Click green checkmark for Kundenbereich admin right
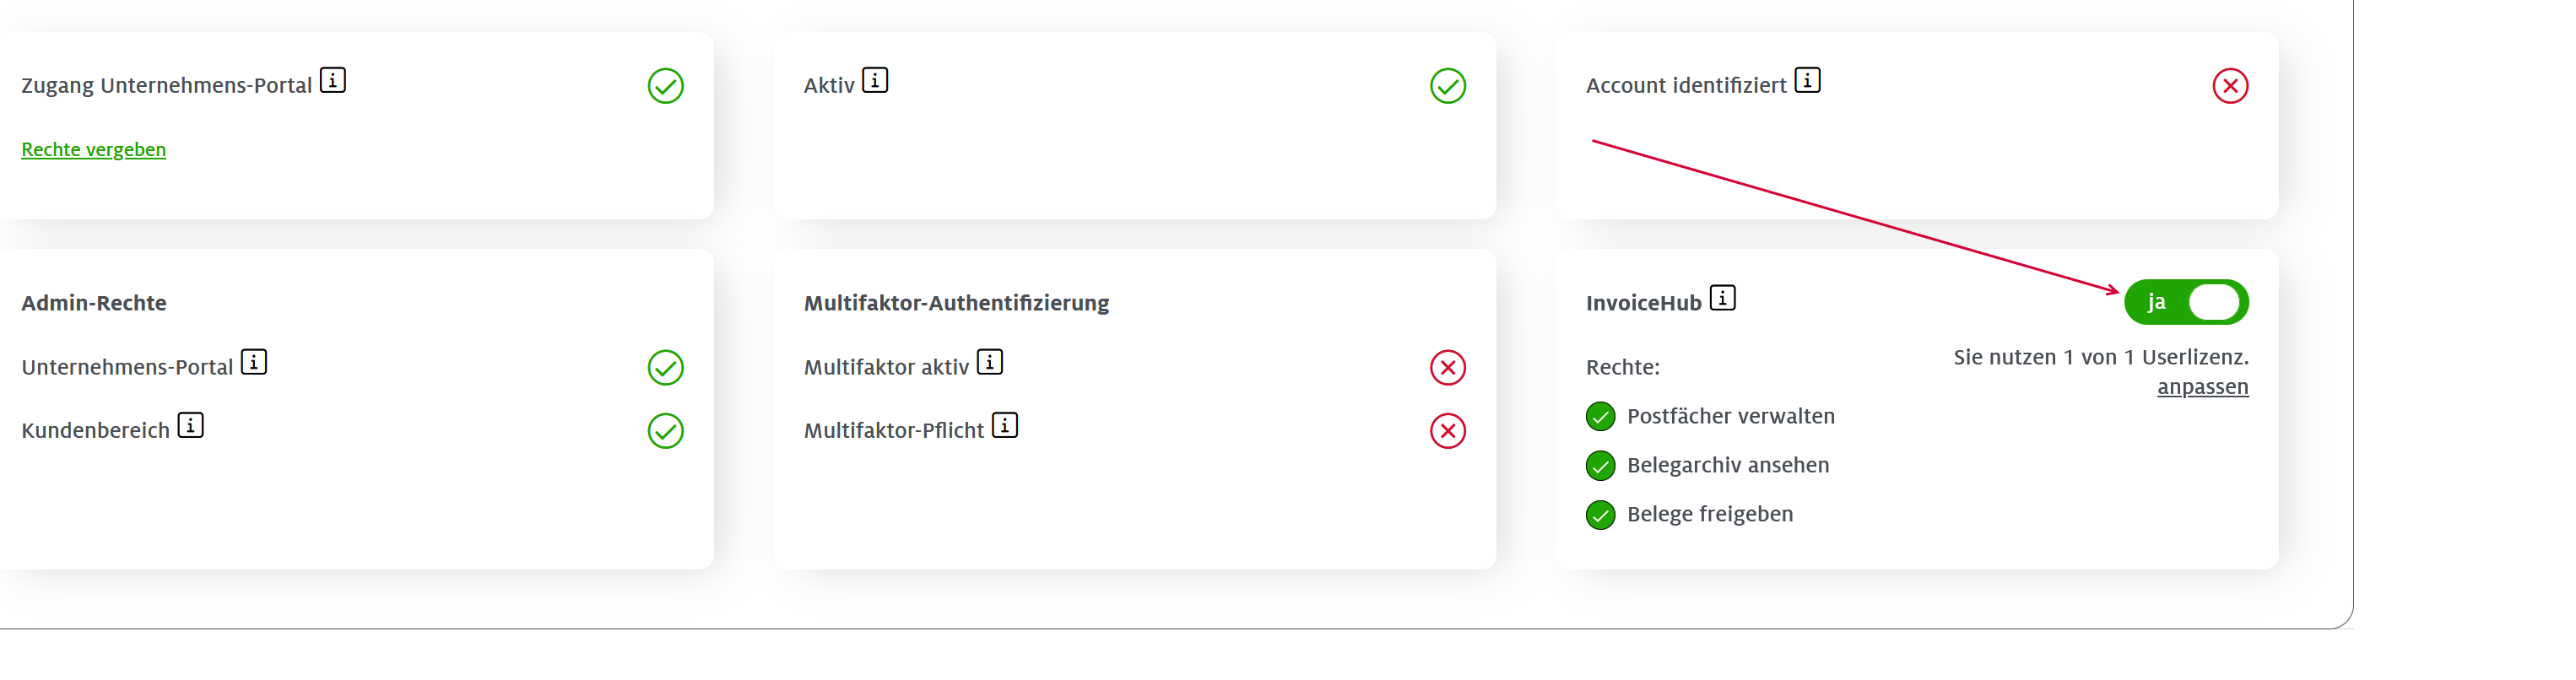The width and height of the screenshot is (2576, 680). click(666, 431)
